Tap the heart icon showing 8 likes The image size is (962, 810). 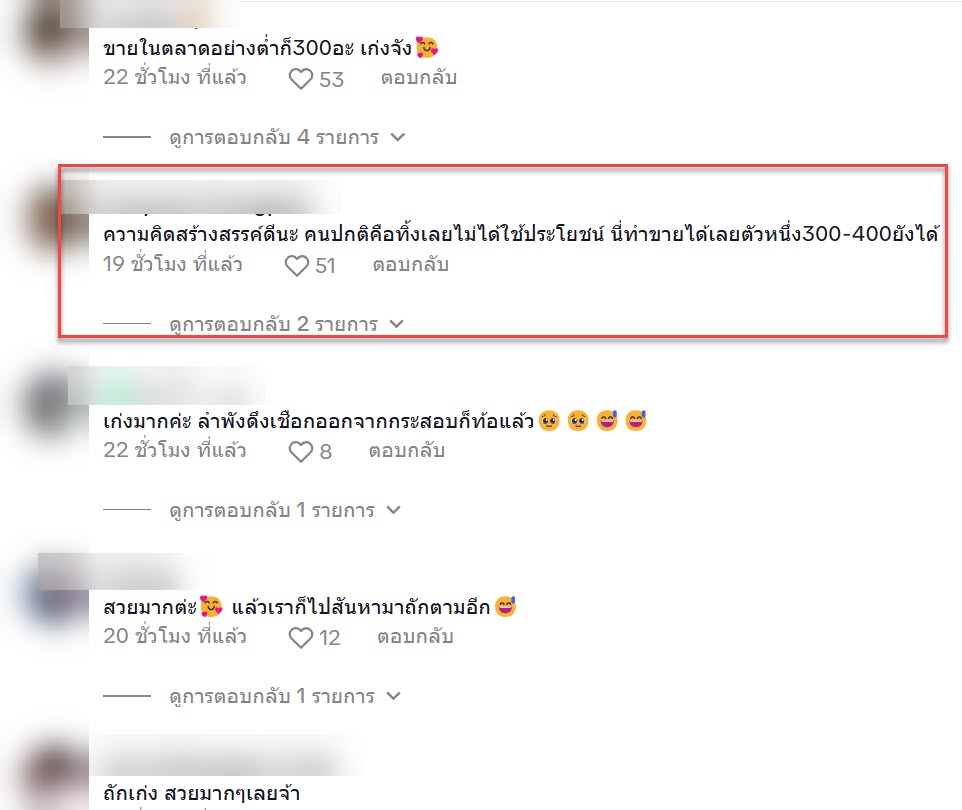tap(301, 452)
